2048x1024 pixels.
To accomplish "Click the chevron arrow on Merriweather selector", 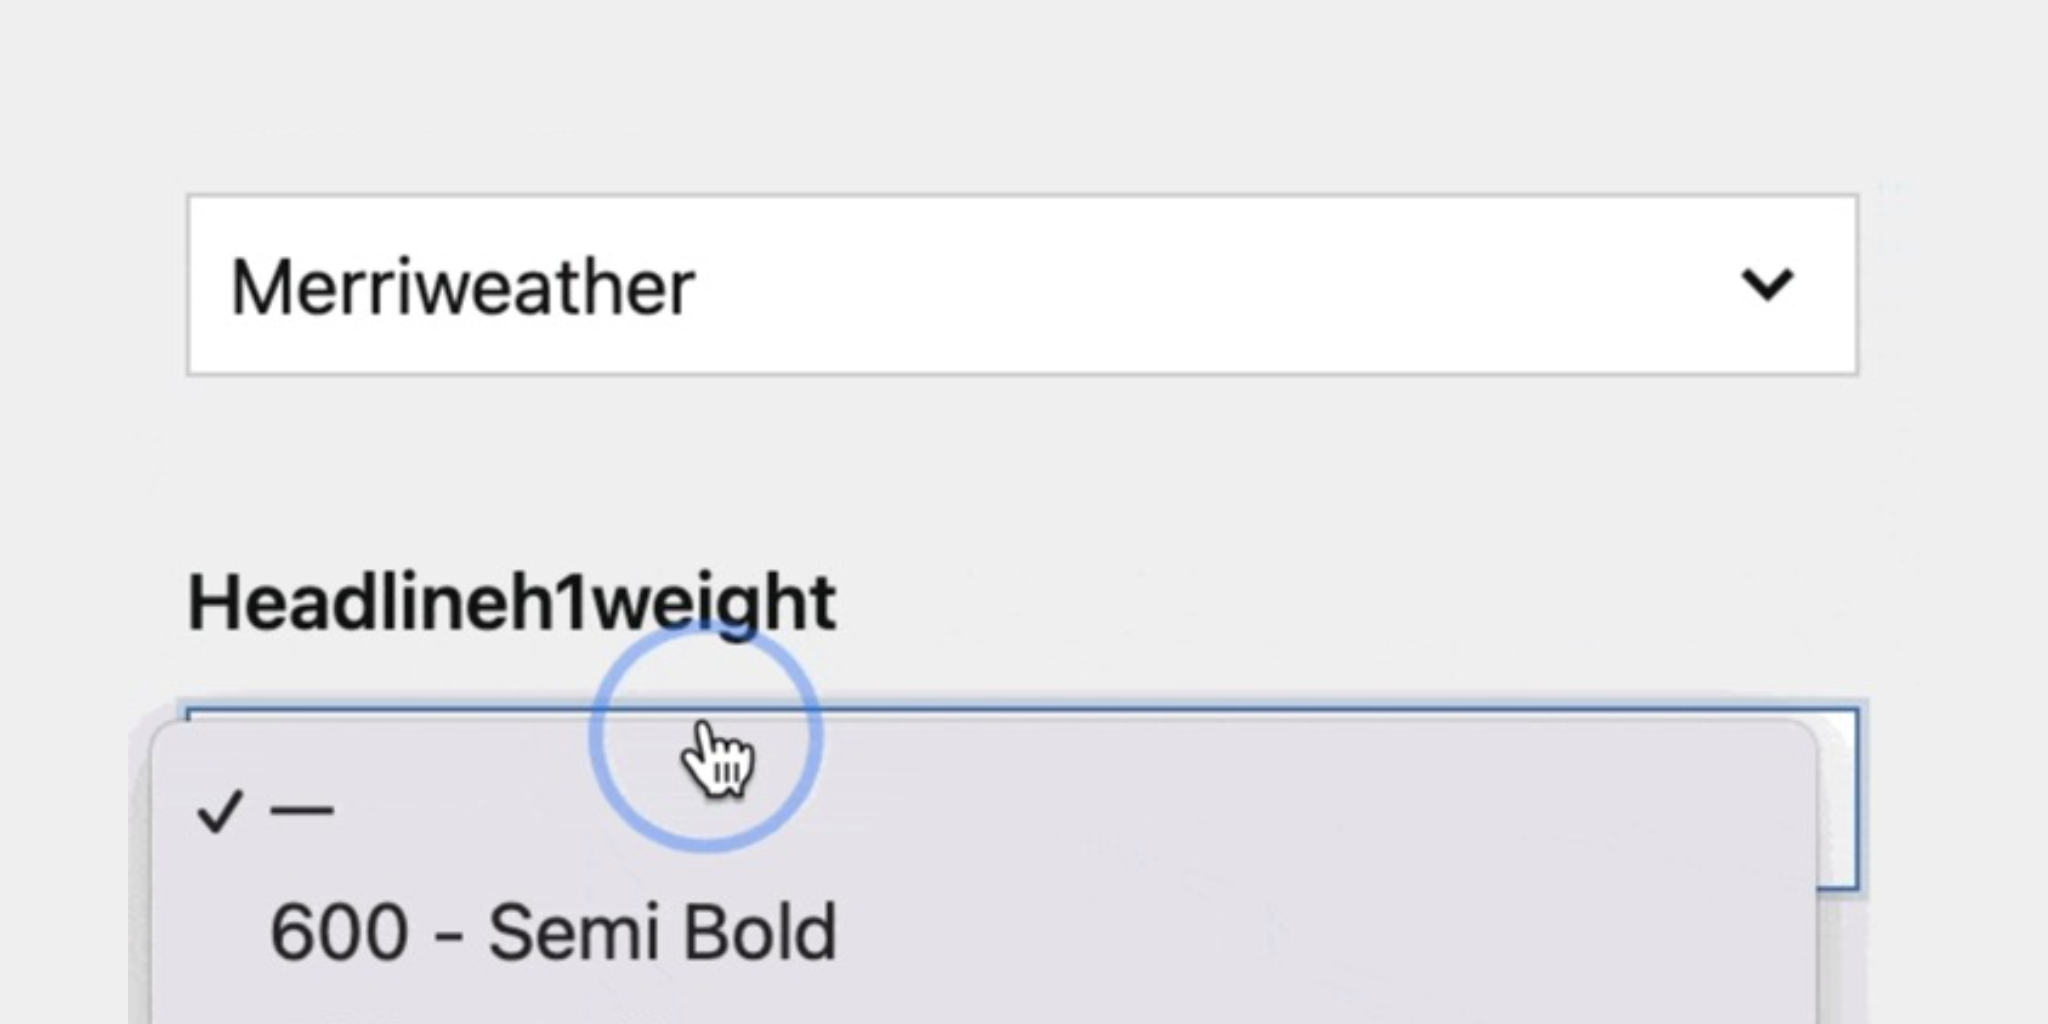I will tap(1767, 285).
